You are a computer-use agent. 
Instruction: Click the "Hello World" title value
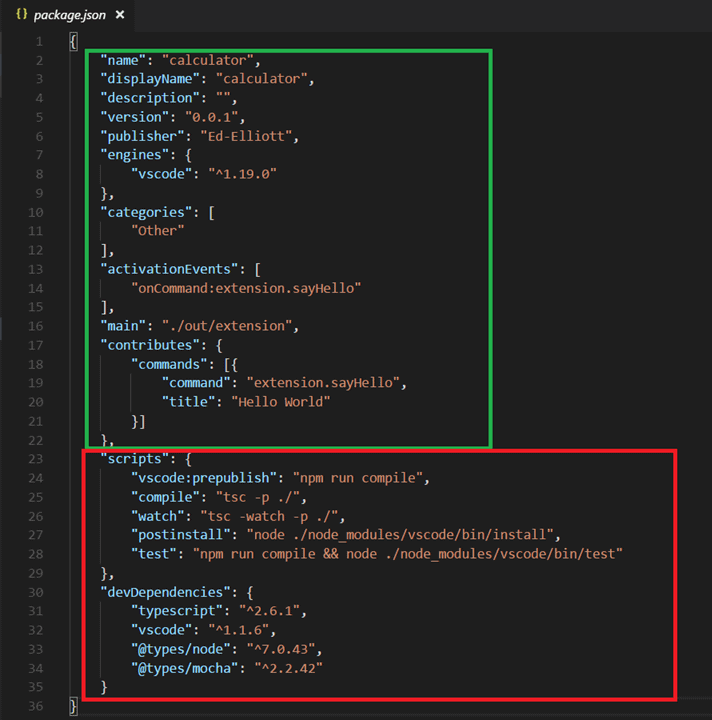pos(280,402)
